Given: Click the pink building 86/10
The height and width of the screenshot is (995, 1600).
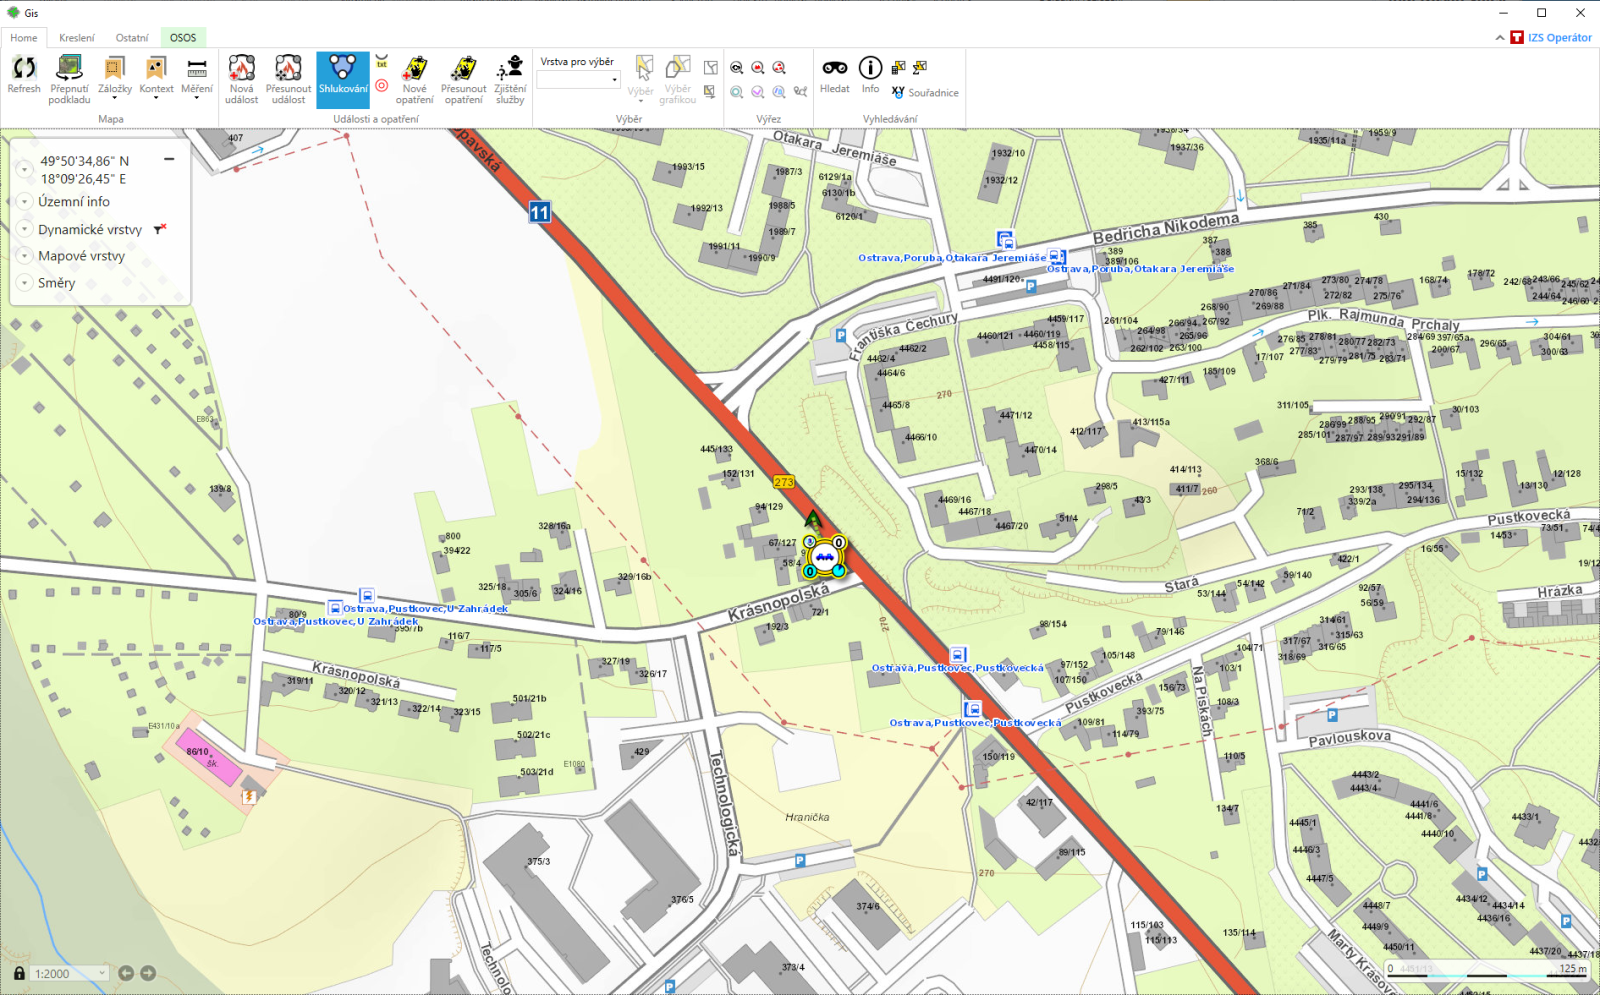Looking at the screenshot, I should coord(209,756).
